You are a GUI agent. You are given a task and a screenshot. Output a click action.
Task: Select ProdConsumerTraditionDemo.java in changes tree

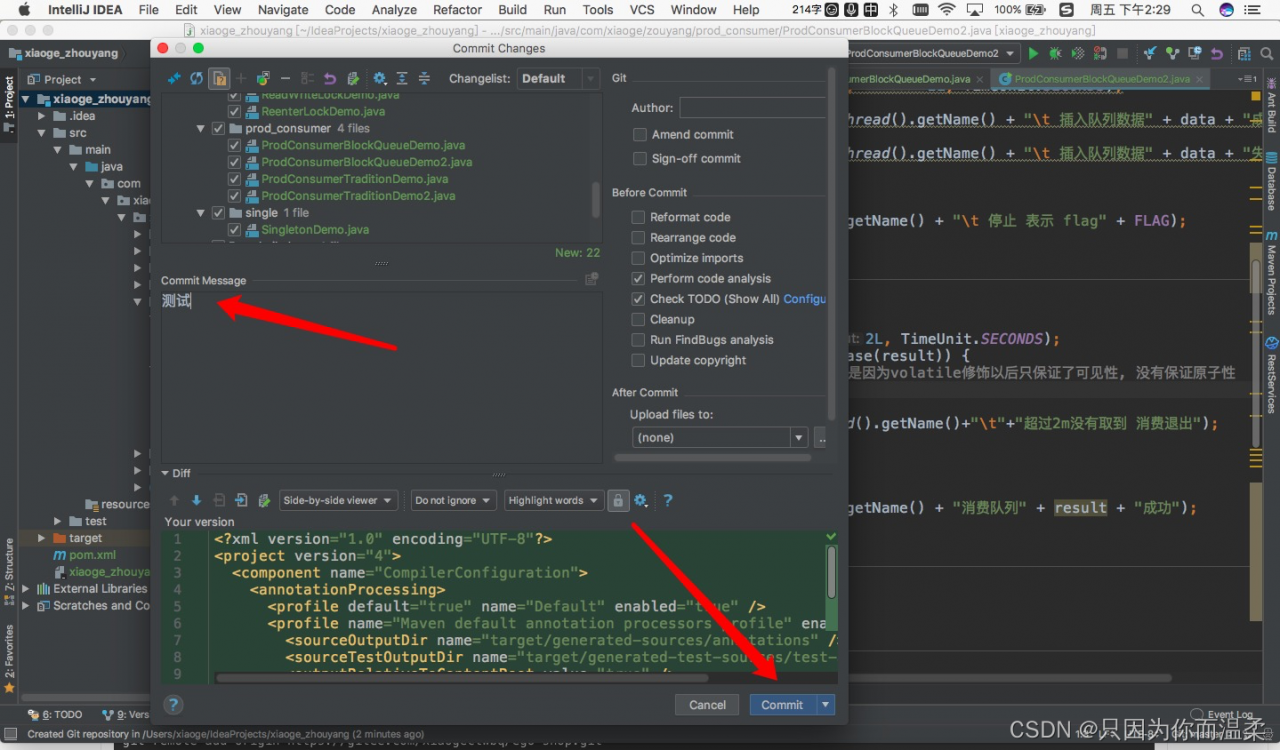coord(354,179)
